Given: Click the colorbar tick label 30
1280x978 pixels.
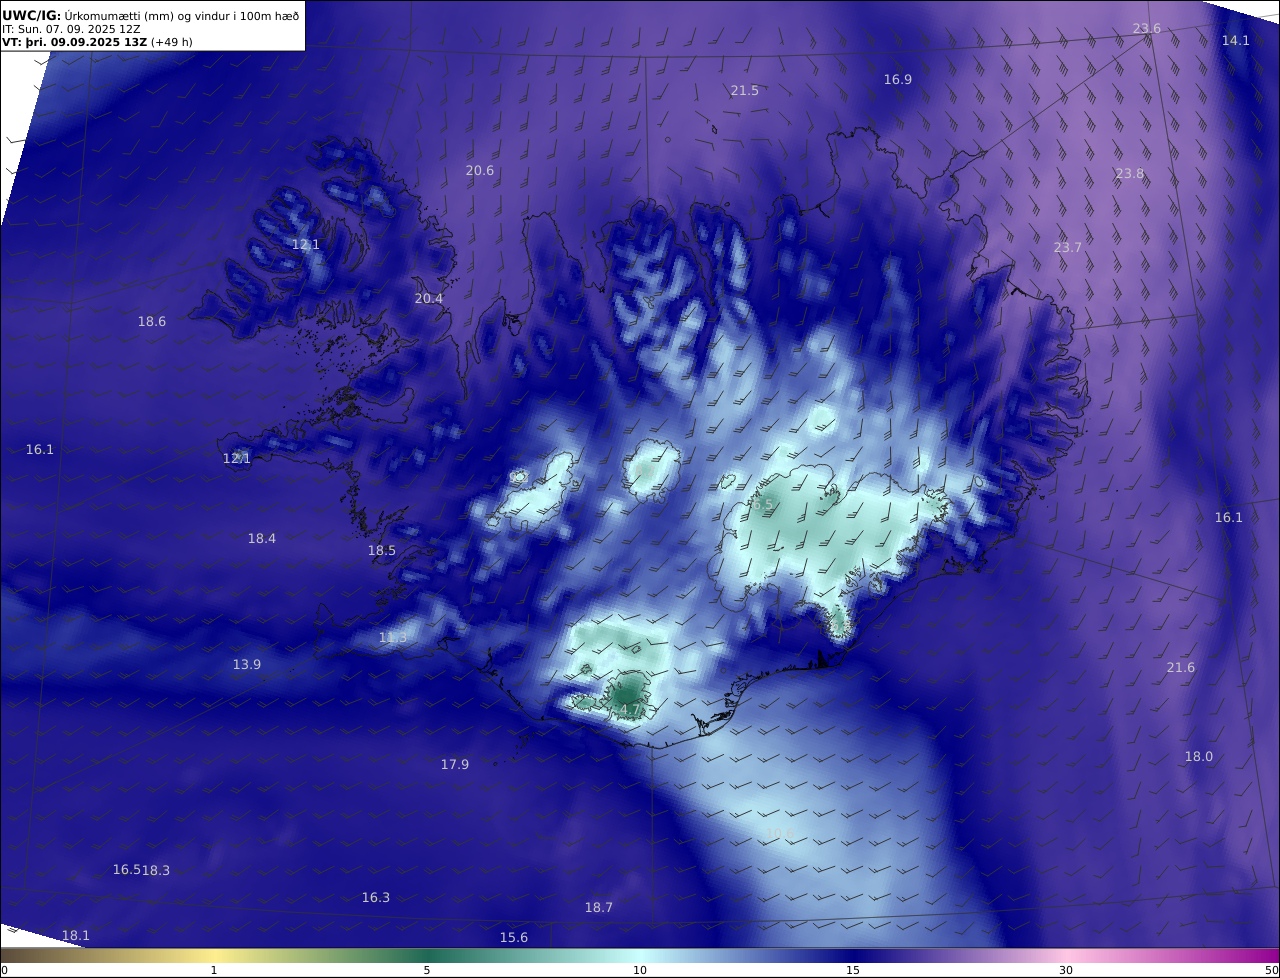Looking at the screenshot, I should tap(1066, 970).
